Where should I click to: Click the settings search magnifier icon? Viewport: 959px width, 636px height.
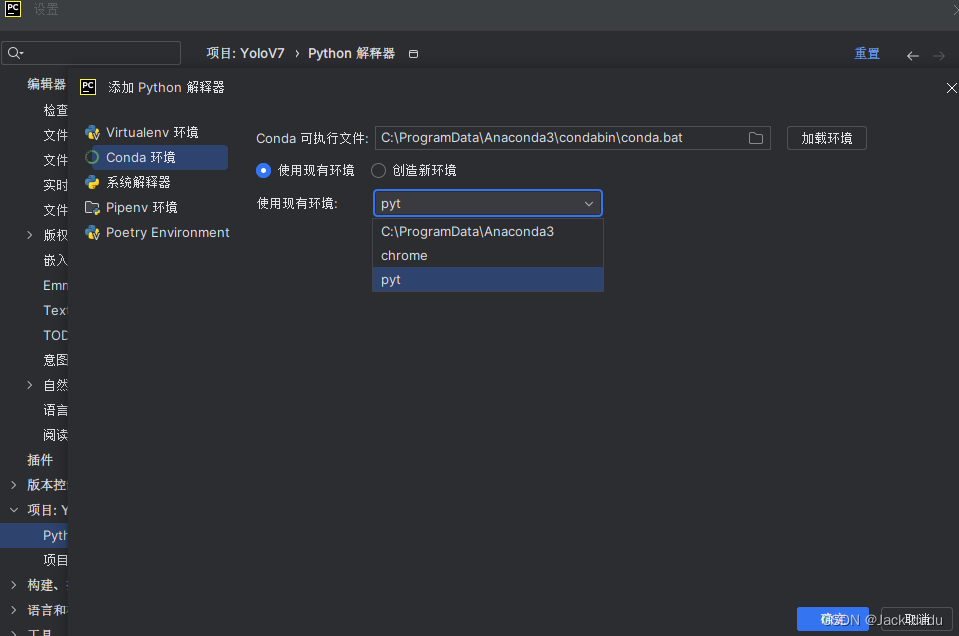point(15,53)
